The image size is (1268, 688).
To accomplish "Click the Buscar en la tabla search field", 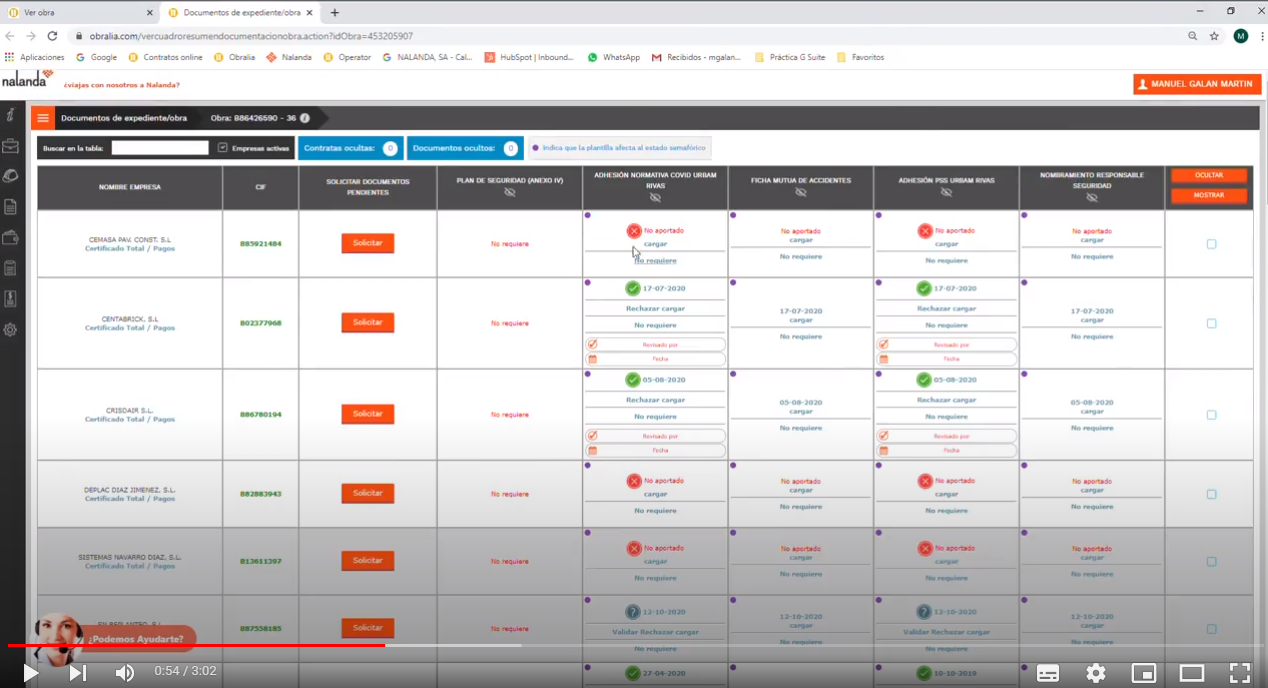I will (x=160, y=148).
